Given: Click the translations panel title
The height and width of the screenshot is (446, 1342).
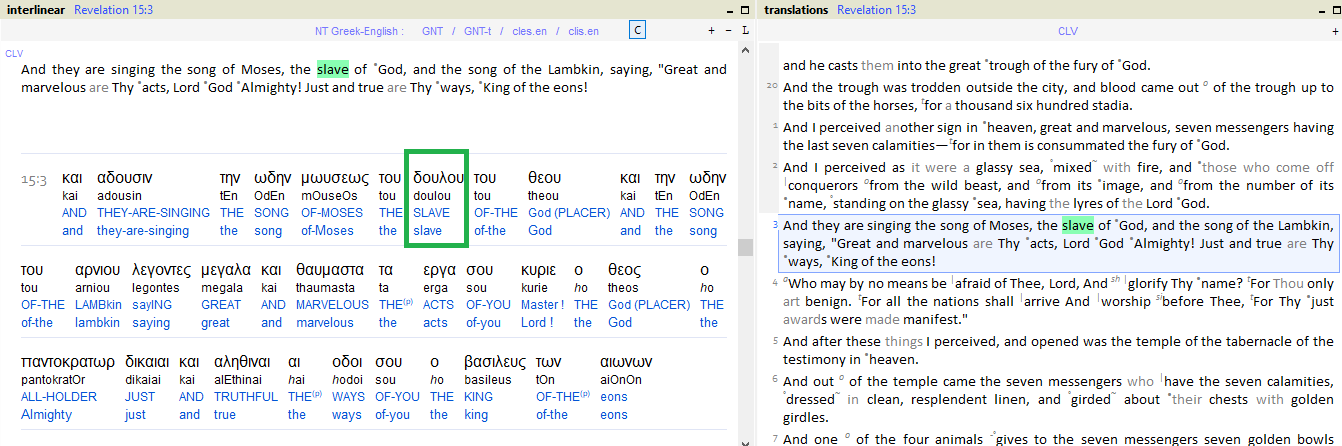Looking at the screenshot, I should (x=798, y=10).
